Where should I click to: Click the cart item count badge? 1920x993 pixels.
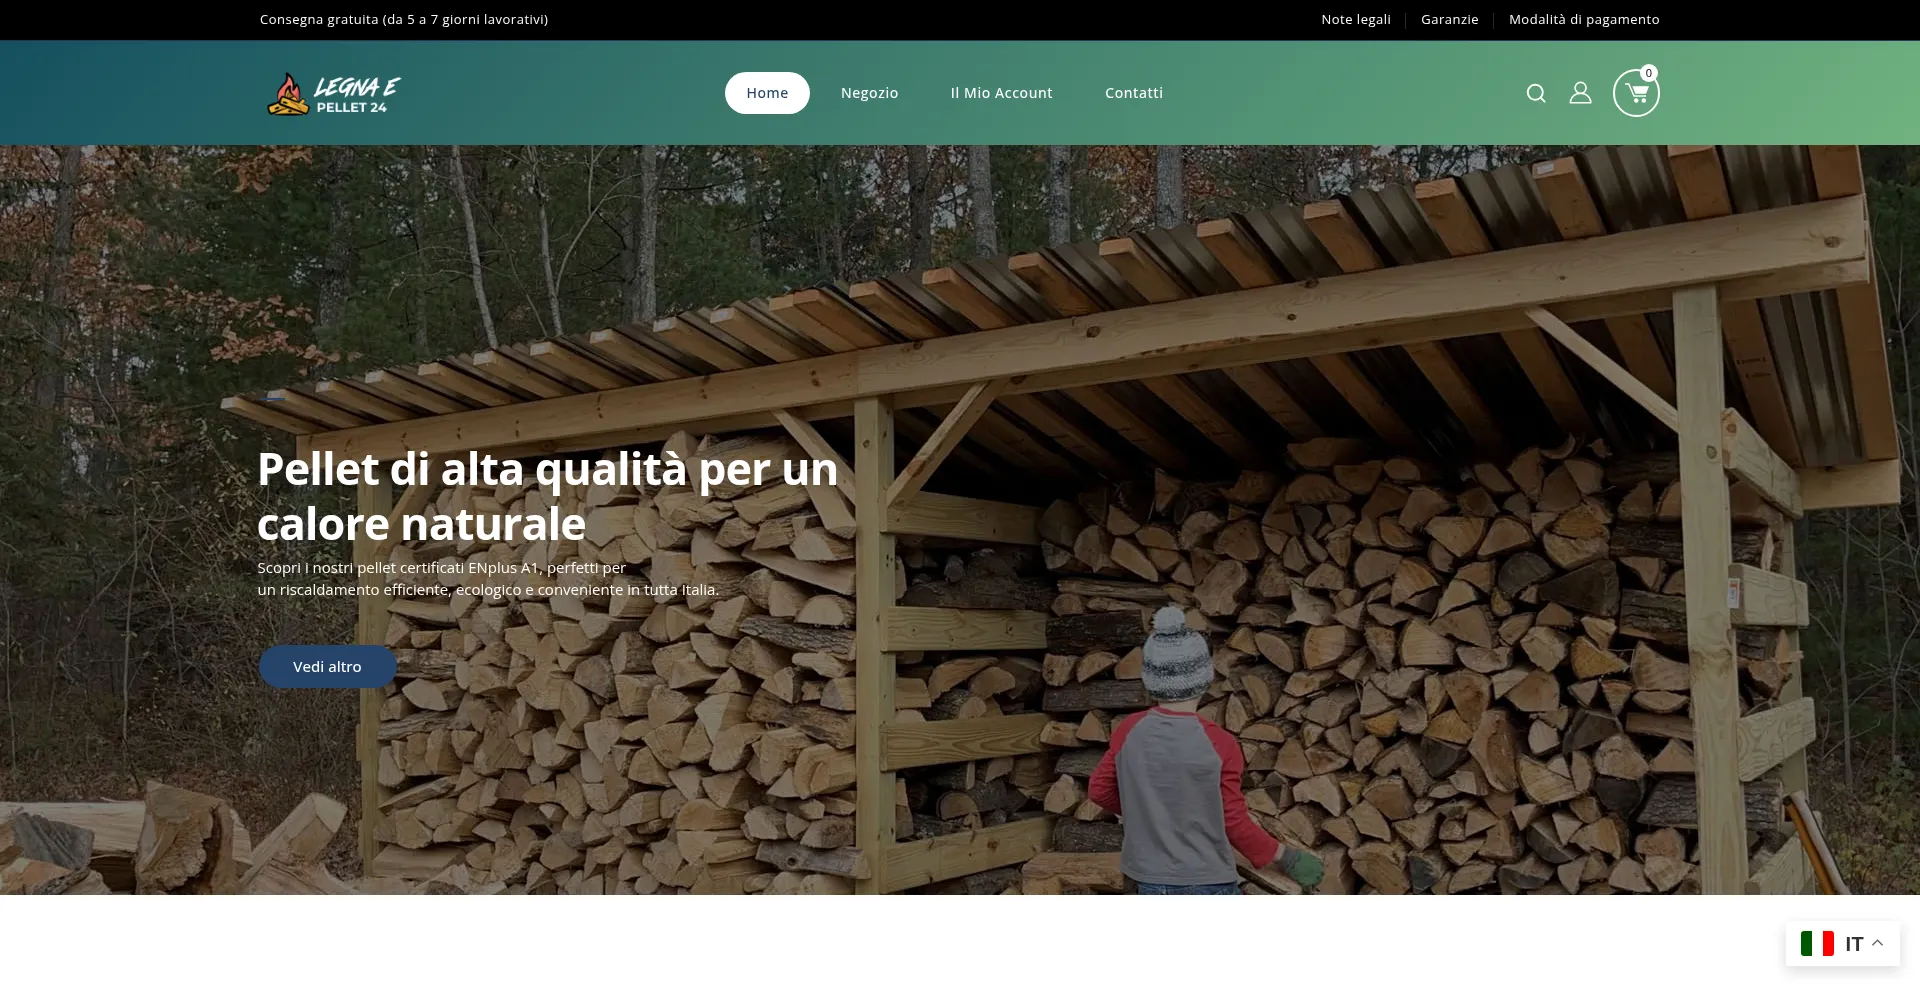[x=1649, y=73]
